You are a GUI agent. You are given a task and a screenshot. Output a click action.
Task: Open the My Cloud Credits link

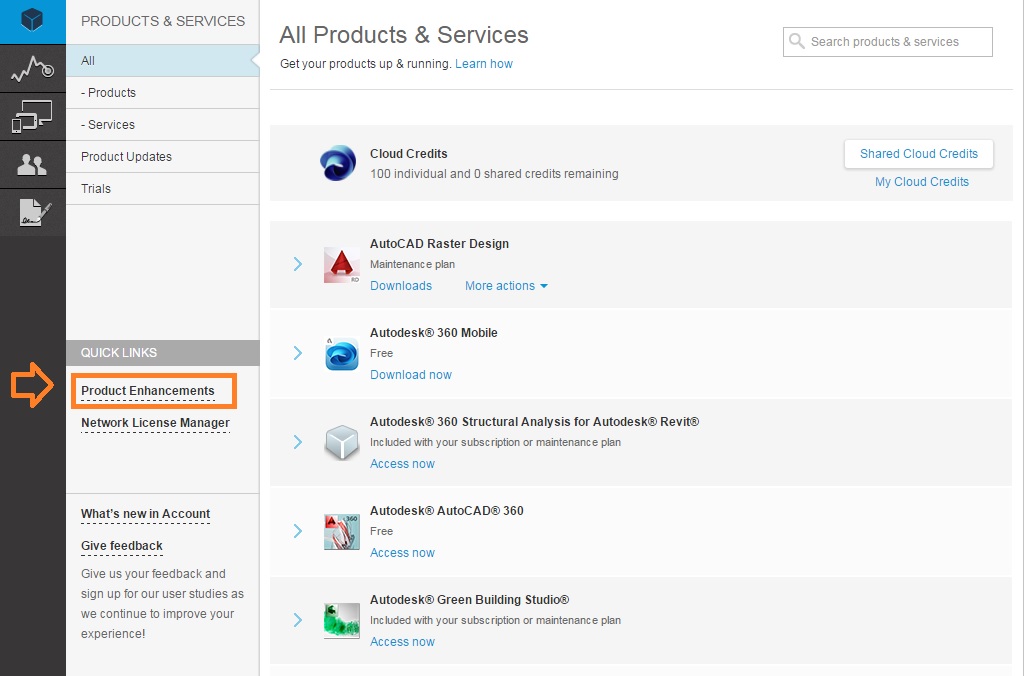coord(921,182)
